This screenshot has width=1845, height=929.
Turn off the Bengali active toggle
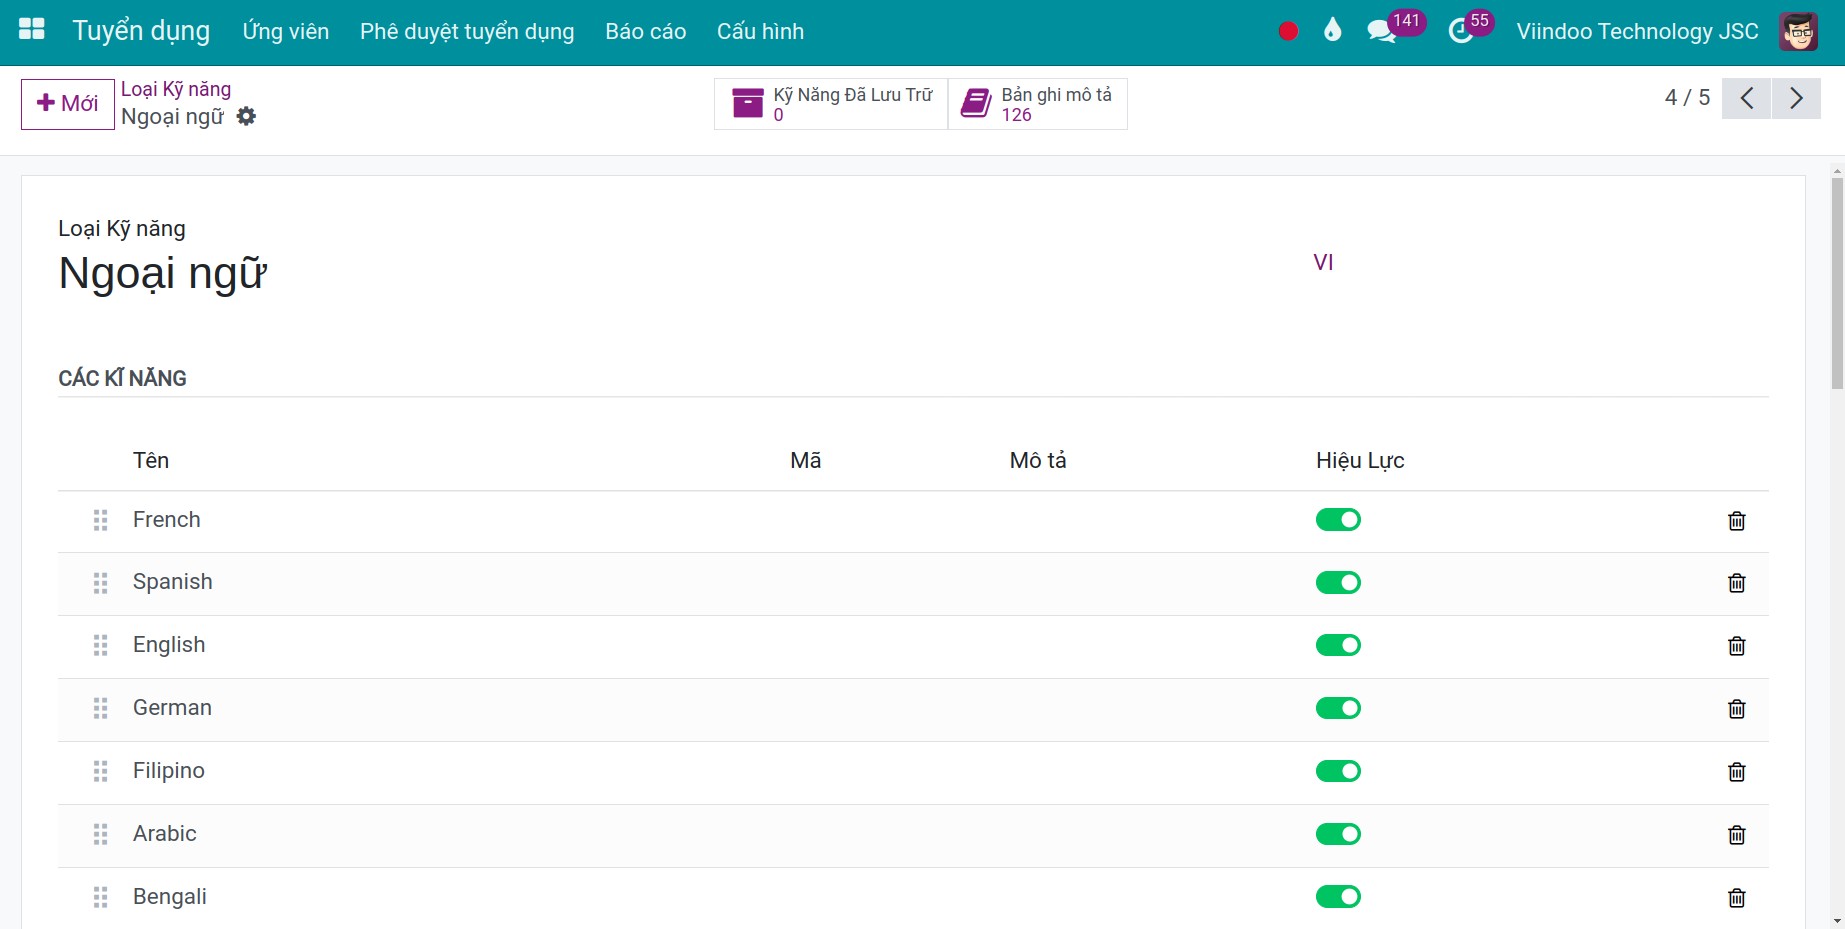pos(1338,897)
